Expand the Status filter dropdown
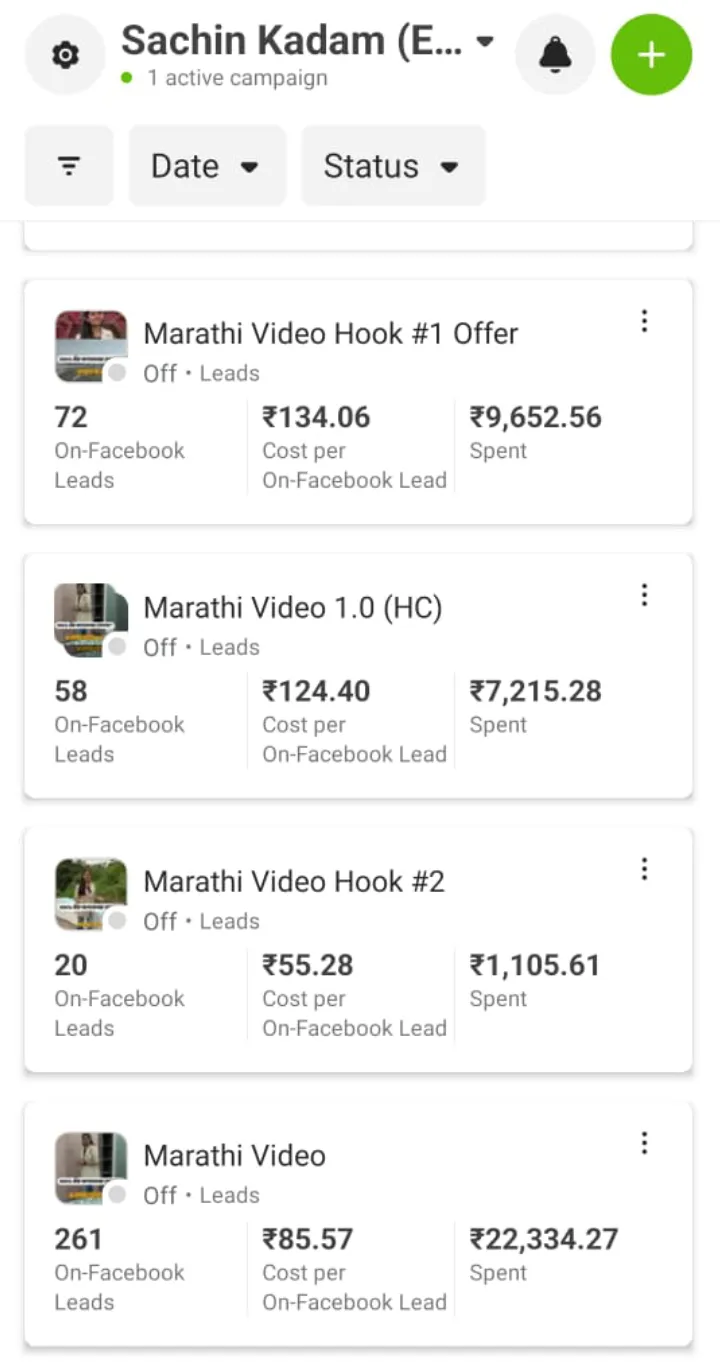 pos(392,166)
